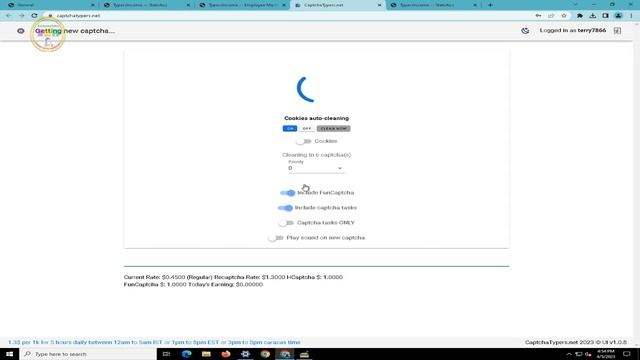Open Task View in the taskbar
This screenshot has width=640, height=360.
point(166,354)
